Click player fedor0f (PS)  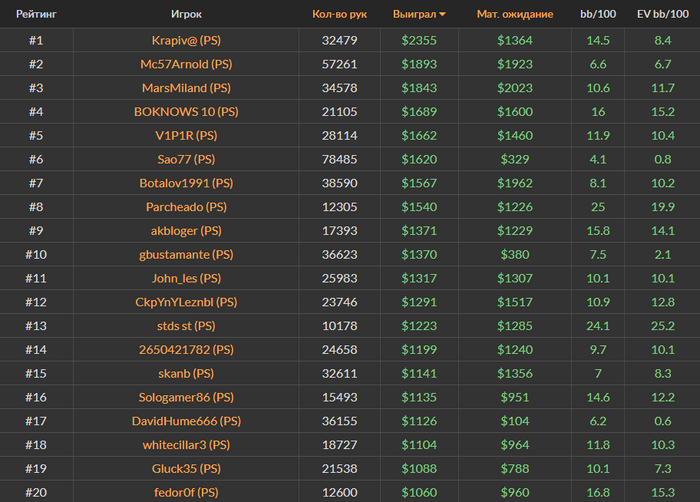click(186, 492)
